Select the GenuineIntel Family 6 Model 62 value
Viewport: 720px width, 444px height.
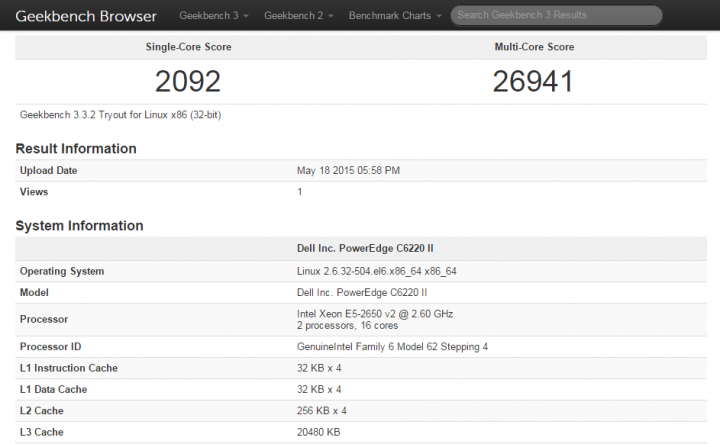[392, 347]
